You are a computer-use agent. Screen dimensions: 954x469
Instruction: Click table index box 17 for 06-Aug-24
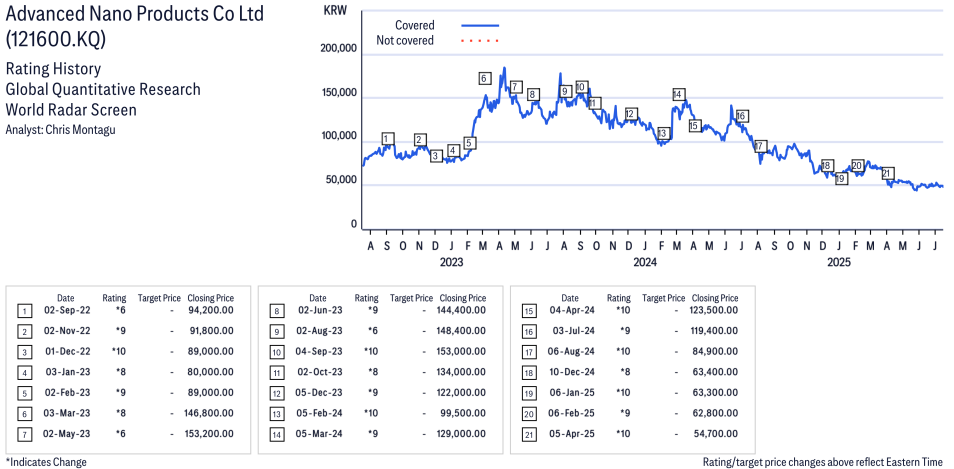point(528,352)
